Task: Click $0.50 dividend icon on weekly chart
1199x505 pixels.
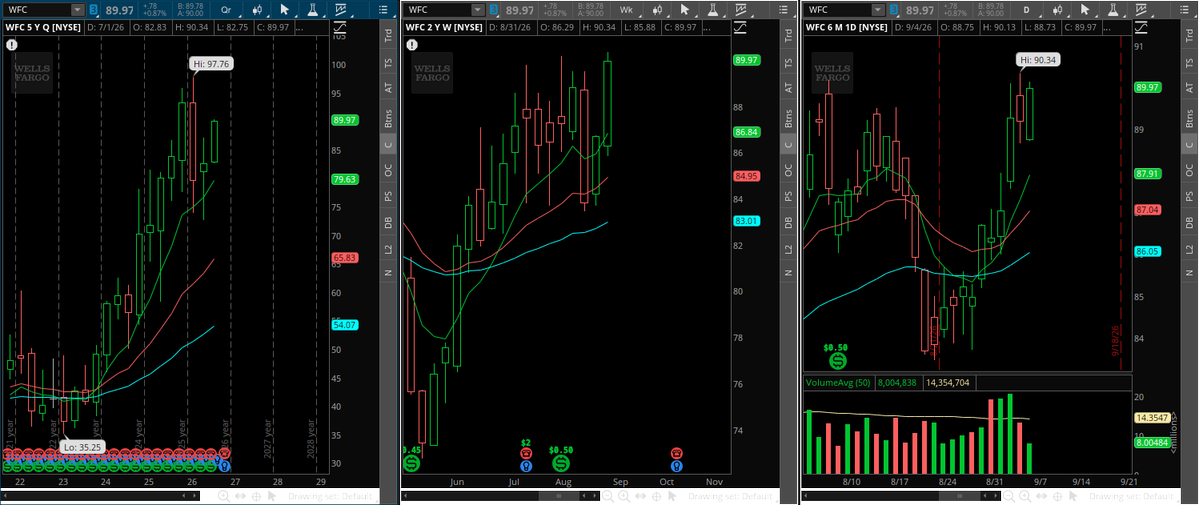Action: (561, 463)
